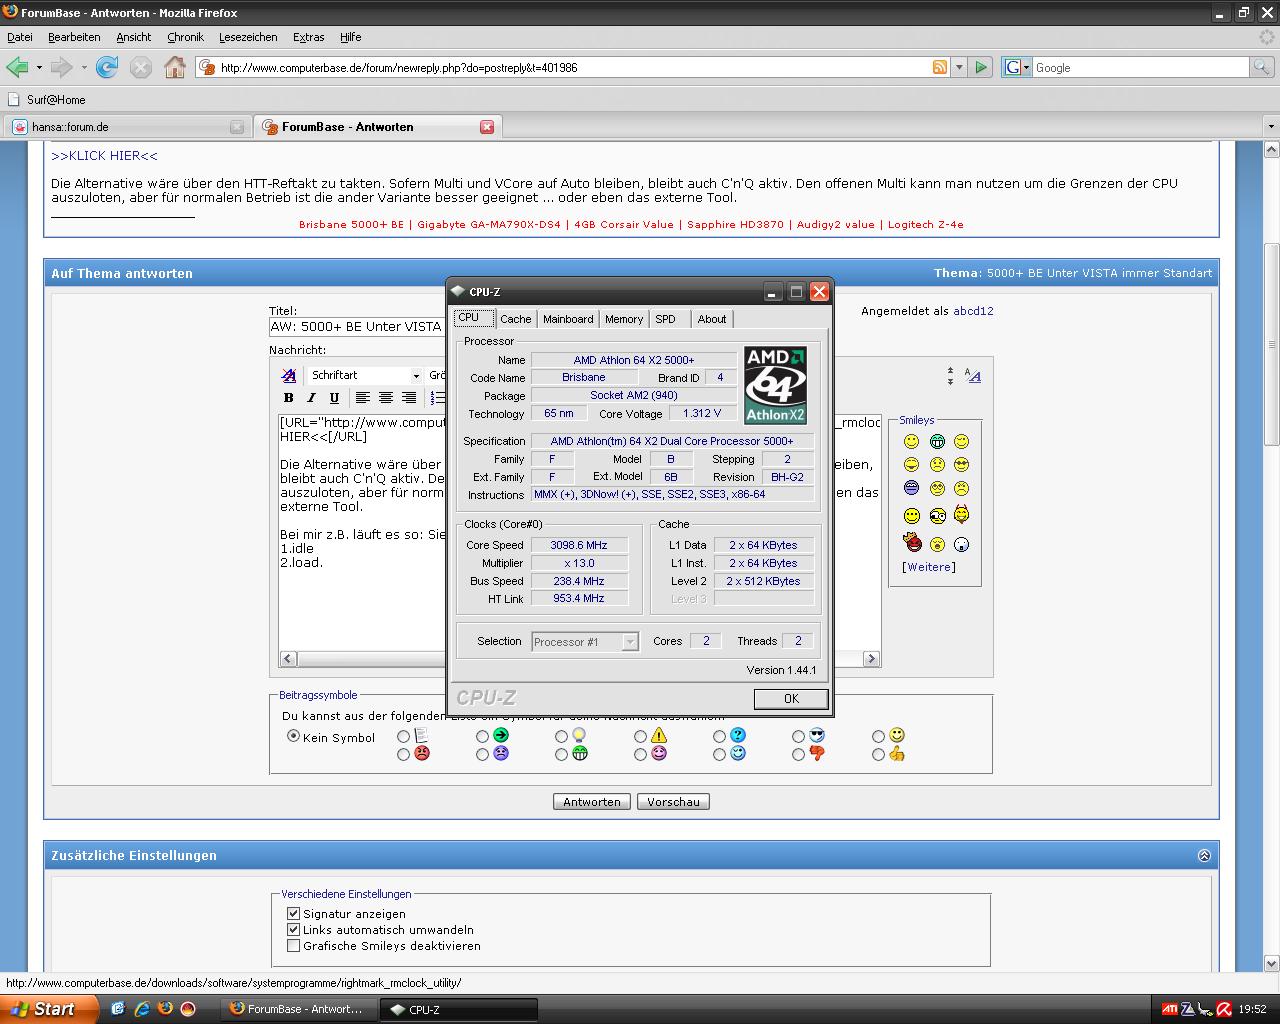
Task: Insert the blue-faced smiley
Action: point(911,488)
